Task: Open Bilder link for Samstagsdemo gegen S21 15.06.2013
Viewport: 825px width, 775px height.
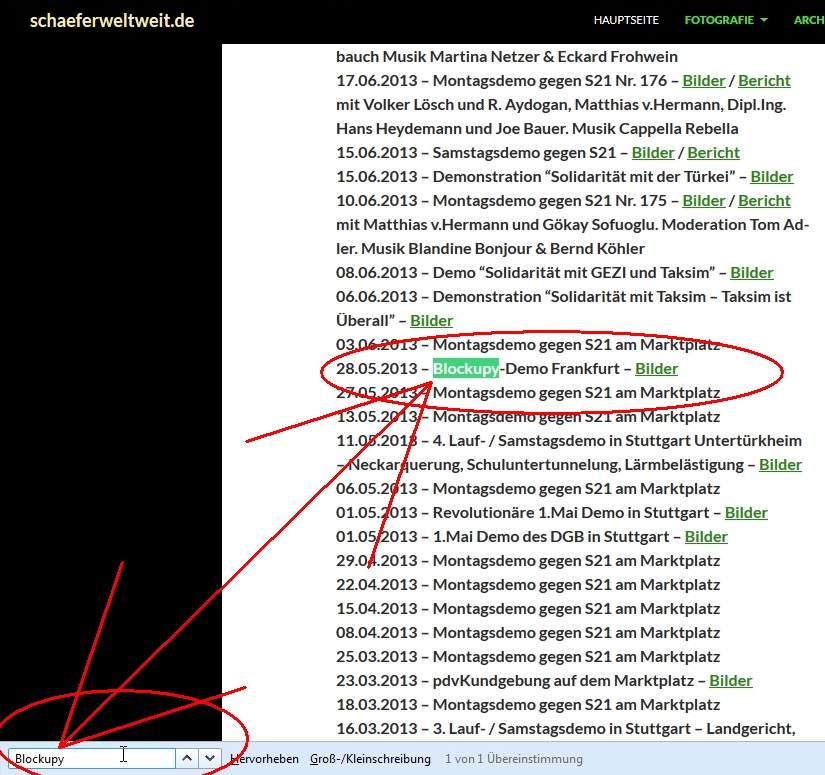Action: (653, 153)
